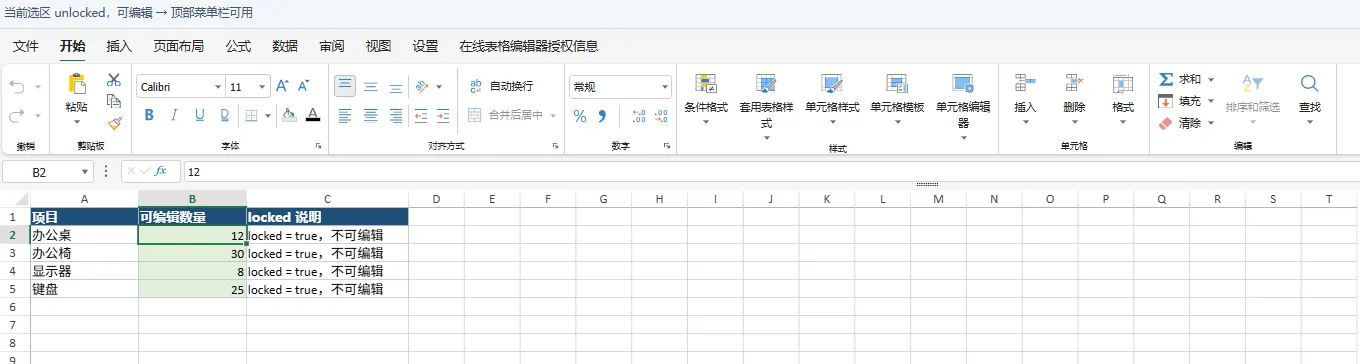Enable wrap text (自动换行)
Image resolution: width=1360 pixels, height=364 pixels.
coord(502,86)
